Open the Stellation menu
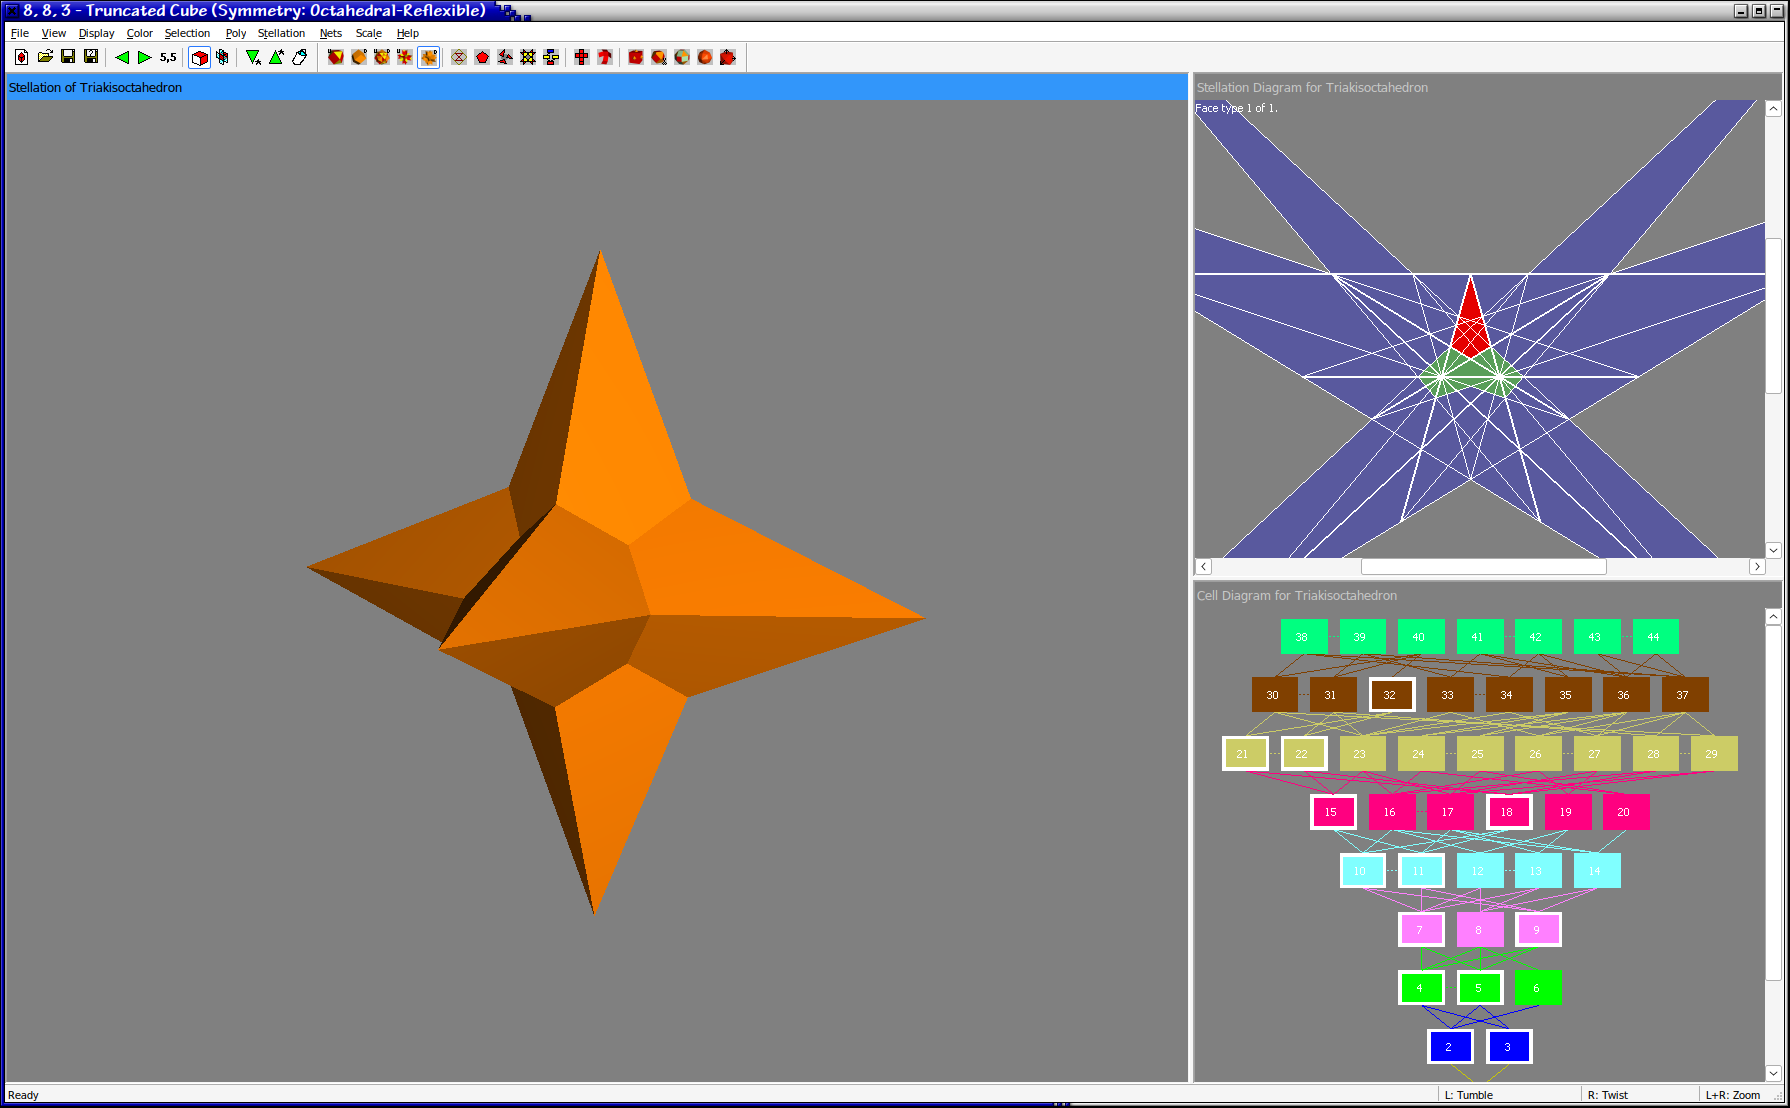The image size is (1790, 1108). tap(281, 33)
